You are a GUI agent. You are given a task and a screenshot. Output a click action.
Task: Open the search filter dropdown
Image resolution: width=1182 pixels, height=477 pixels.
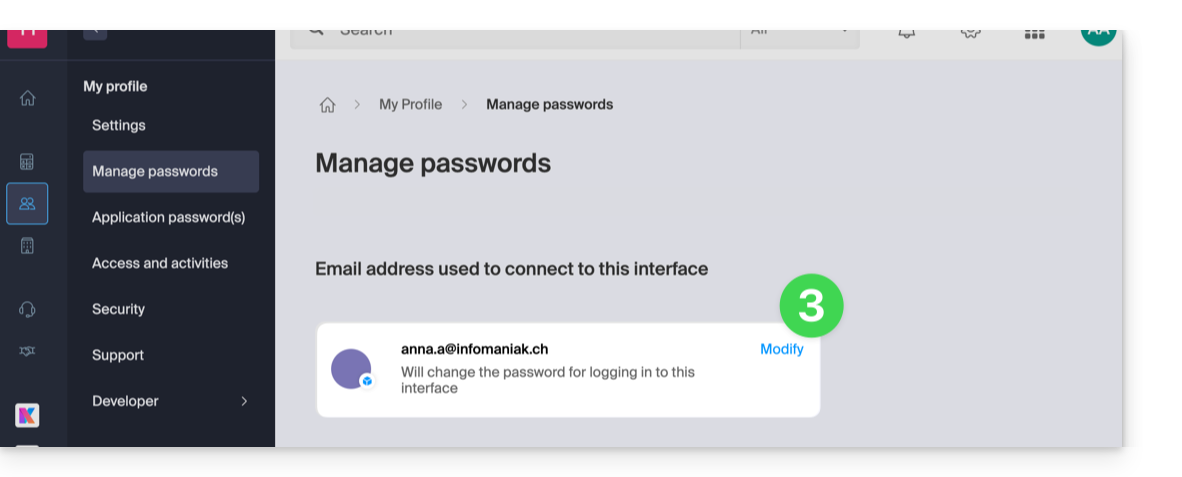pyautogui.click(x=799, y=33)
